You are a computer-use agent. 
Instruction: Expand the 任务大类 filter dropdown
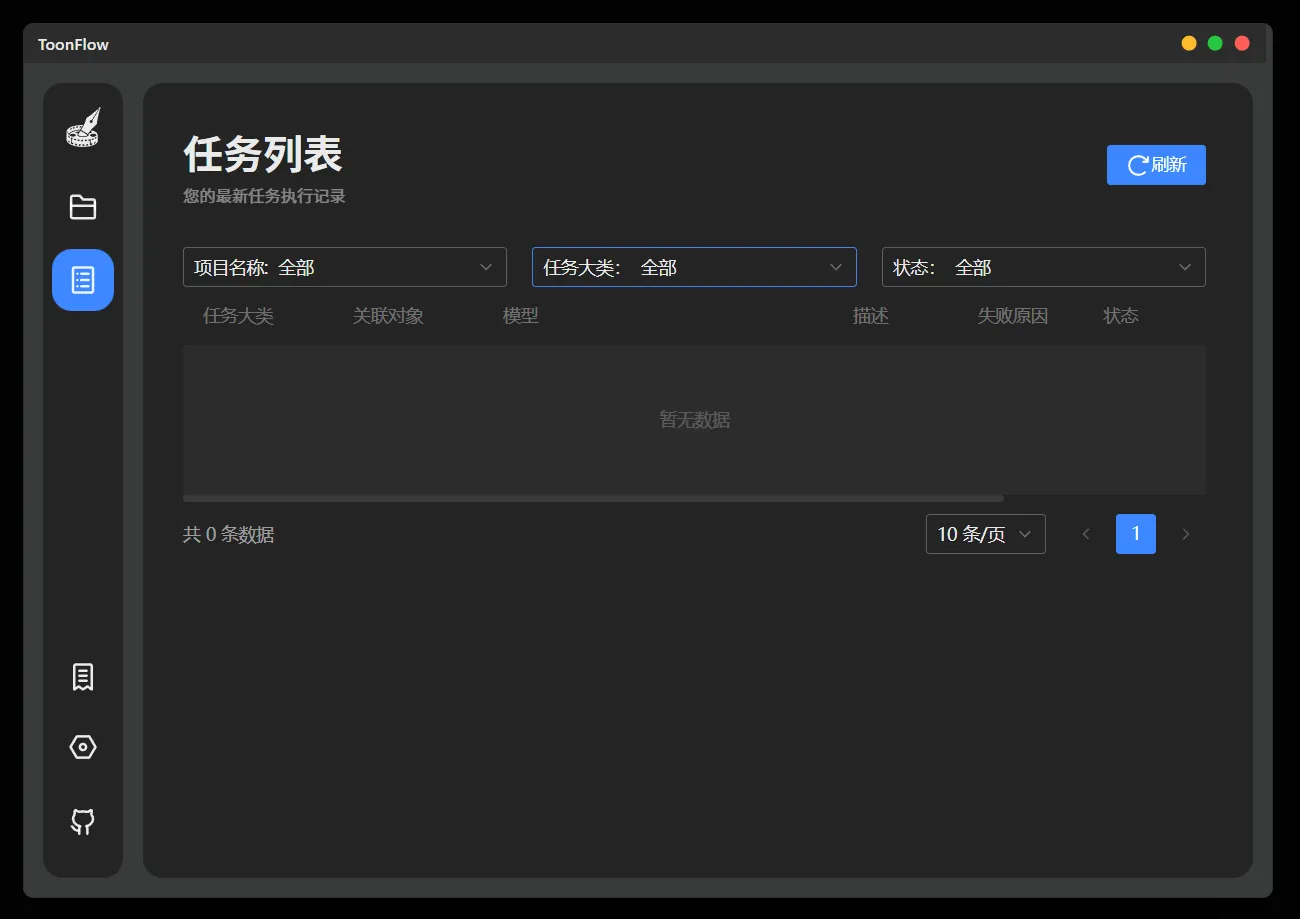[694, 267]
